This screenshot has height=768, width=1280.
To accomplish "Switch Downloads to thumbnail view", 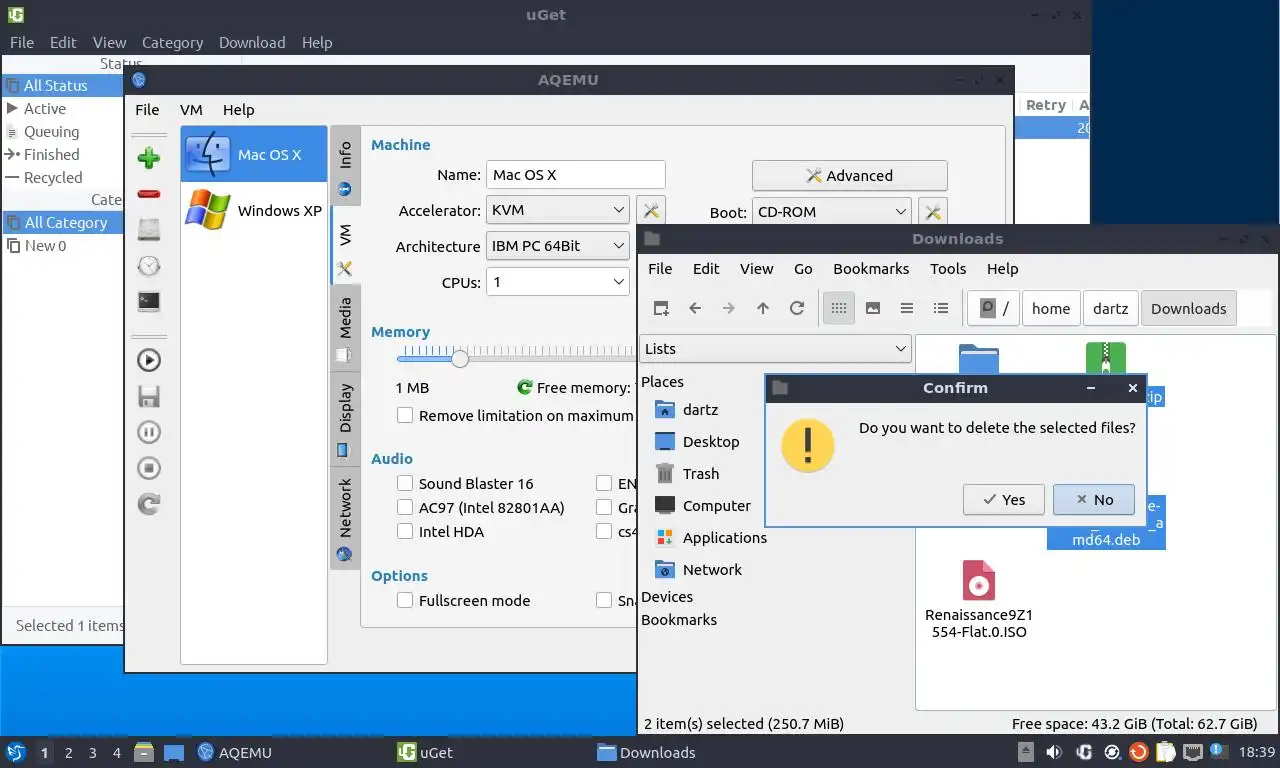I will (x=873, y=308).
